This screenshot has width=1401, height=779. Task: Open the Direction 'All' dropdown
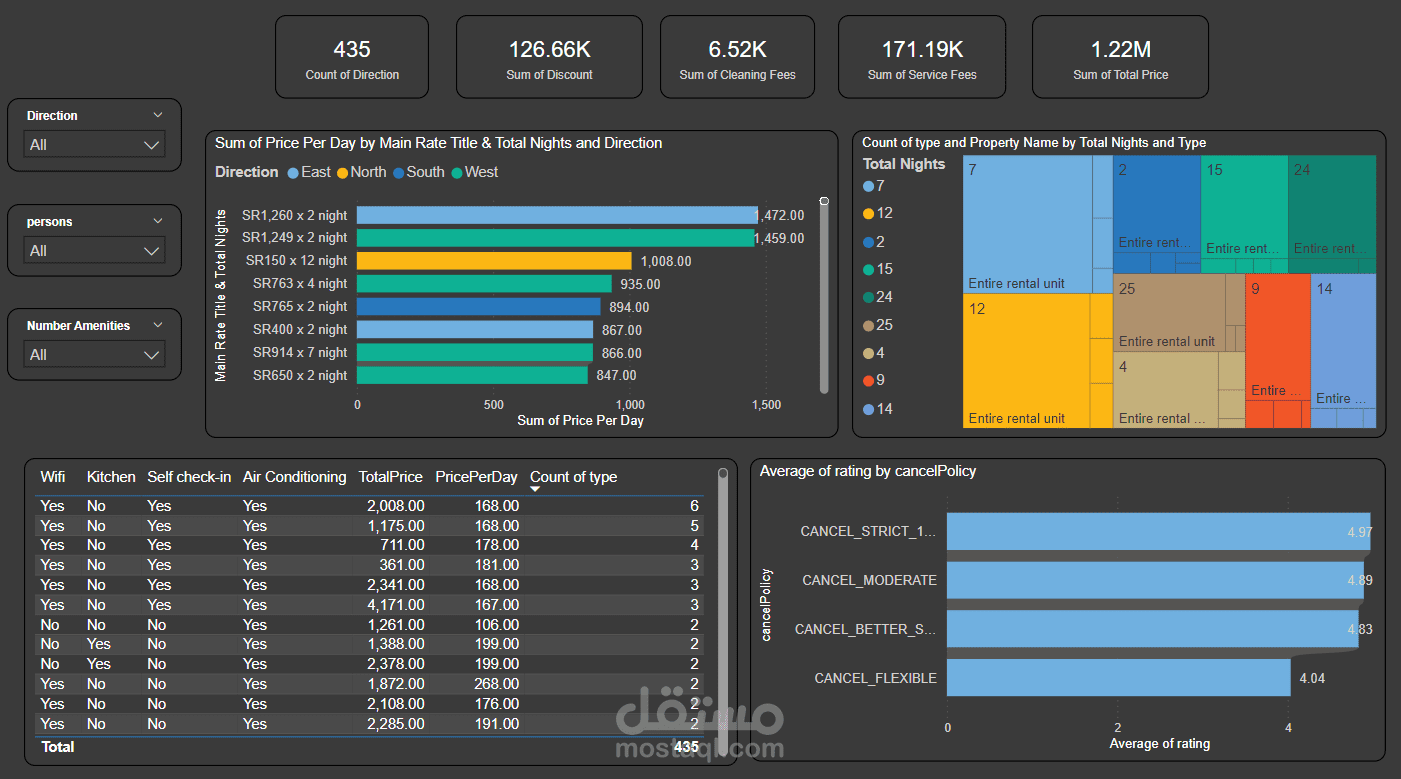94,145
